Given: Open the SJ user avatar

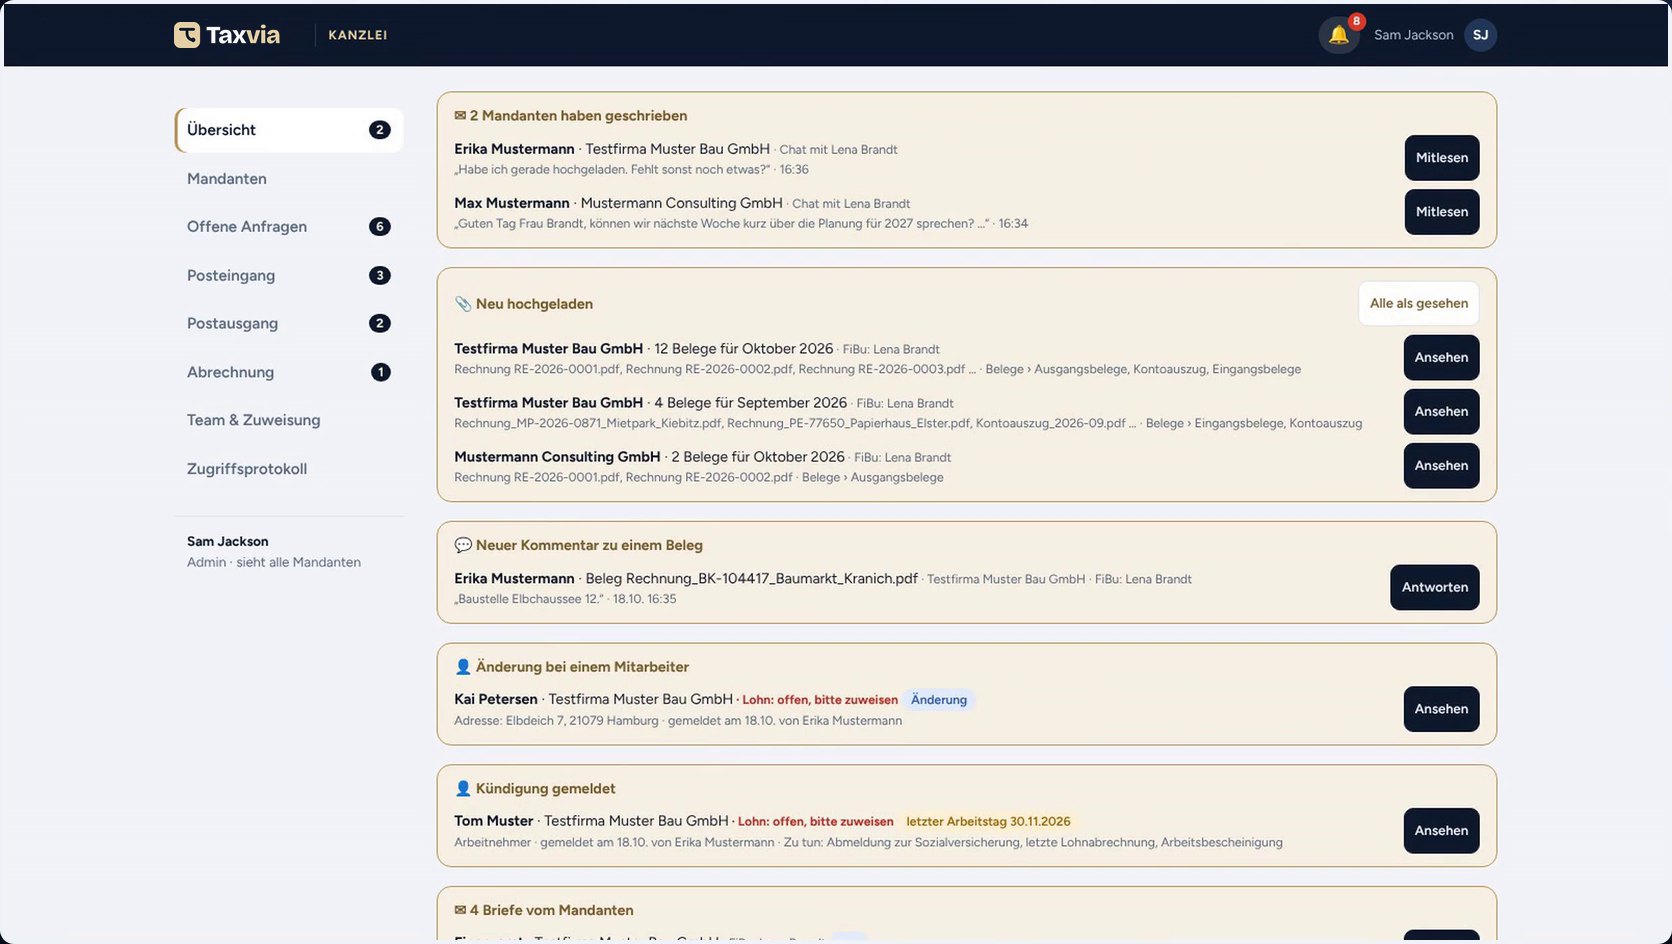Looking at the screenshot, I should pos(1480,35).
